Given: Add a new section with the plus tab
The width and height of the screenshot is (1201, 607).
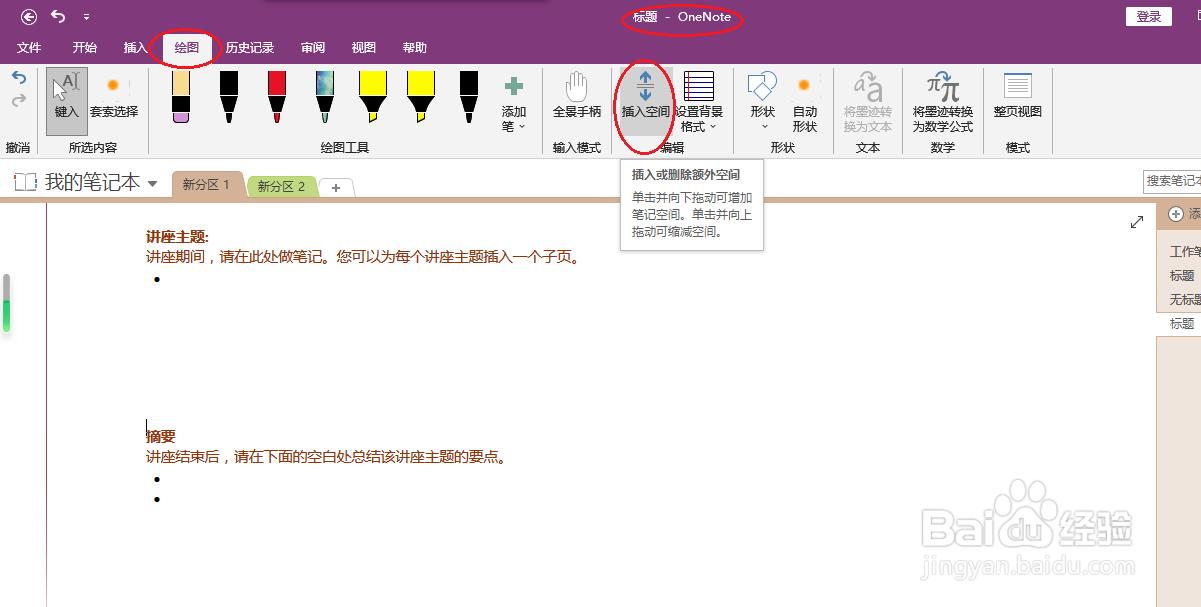Looking at the screenshot, I should tap(336, 187).
